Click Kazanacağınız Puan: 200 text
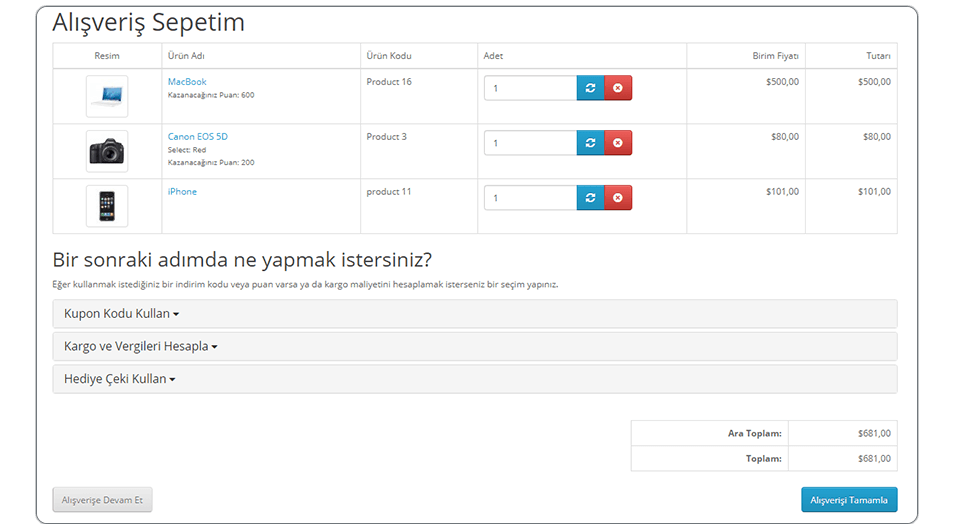The image size is (954, 524). (211, 162)
